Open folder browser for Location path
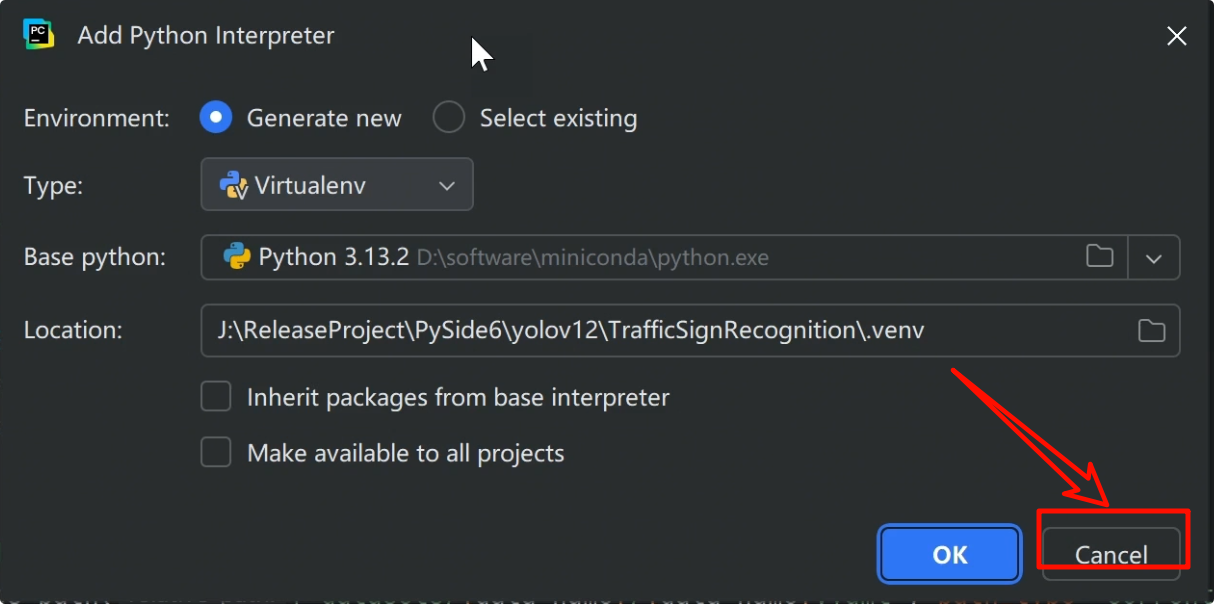Screen dimensions: 1214x604 [x=1152, y=330]
